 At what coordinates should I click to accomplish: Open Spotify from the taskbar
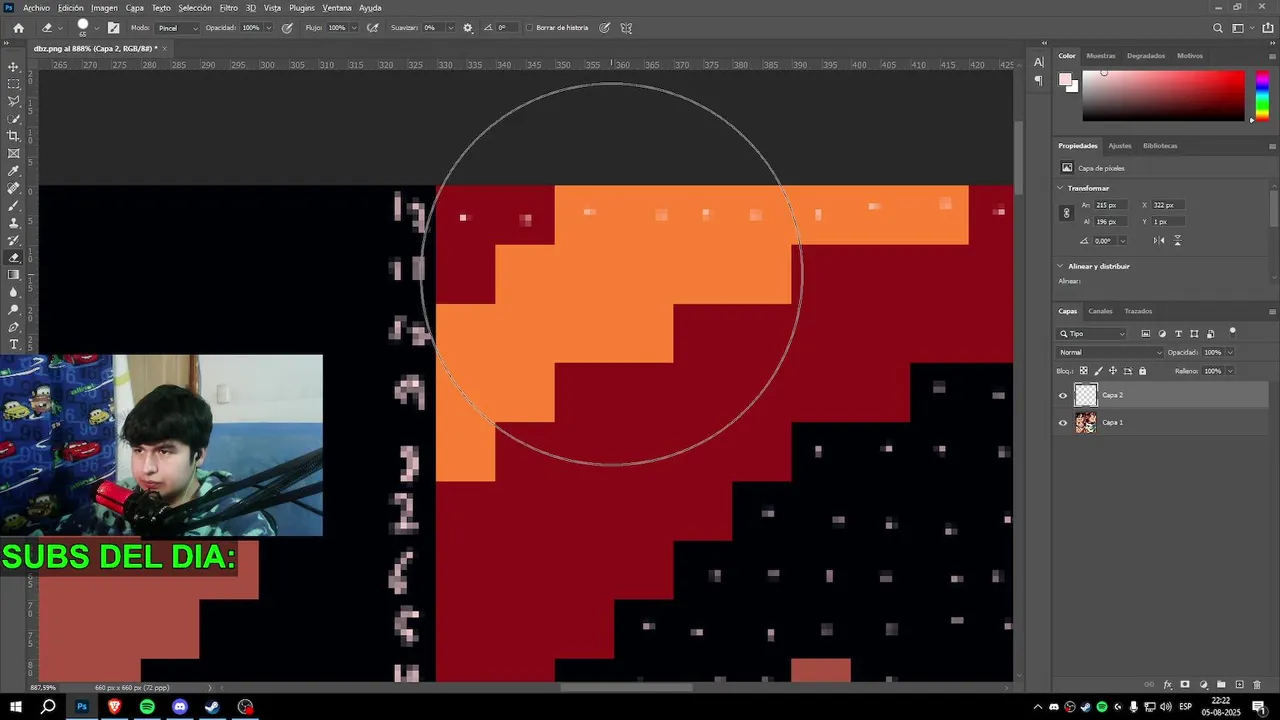147,707
